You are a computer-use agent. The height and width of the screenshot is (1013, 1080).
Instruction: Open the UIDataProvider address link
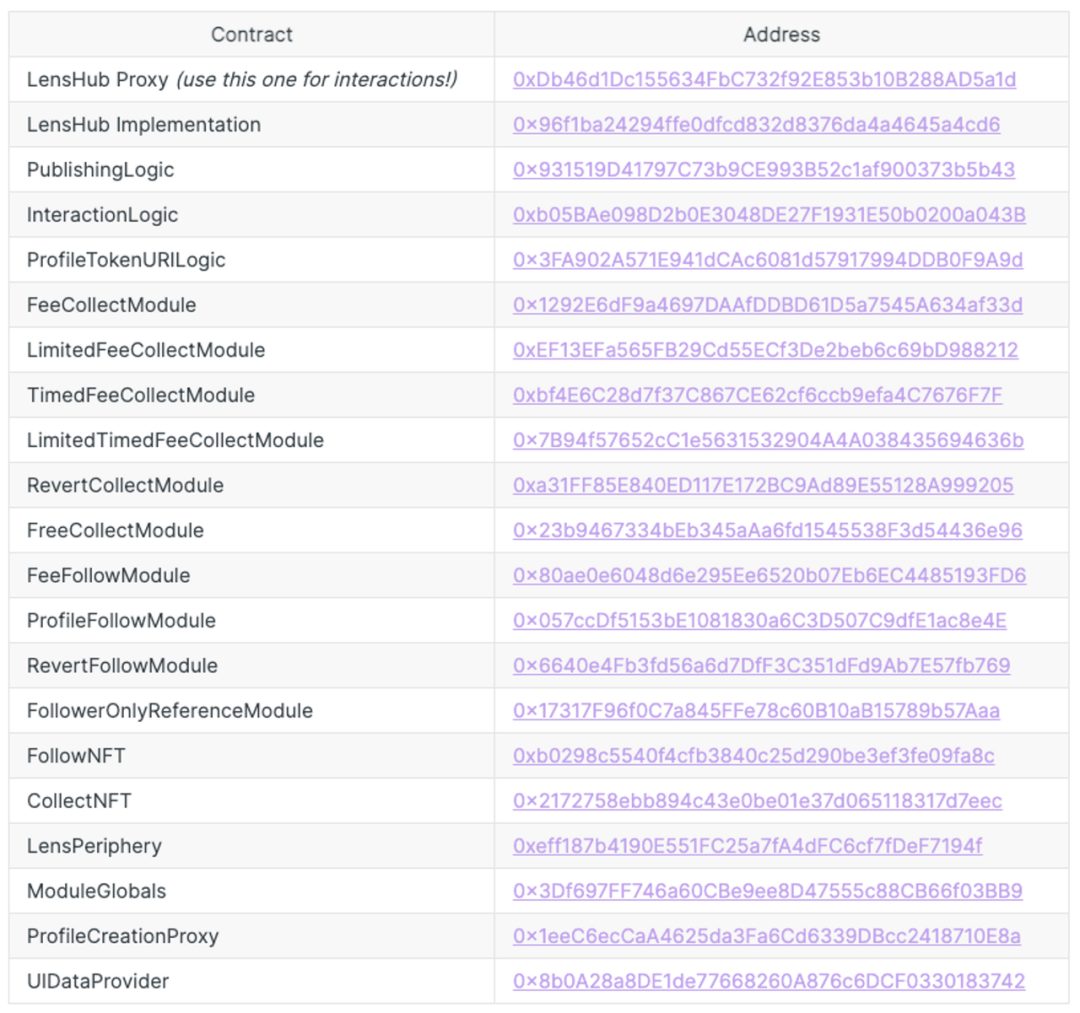coord(769,982)
